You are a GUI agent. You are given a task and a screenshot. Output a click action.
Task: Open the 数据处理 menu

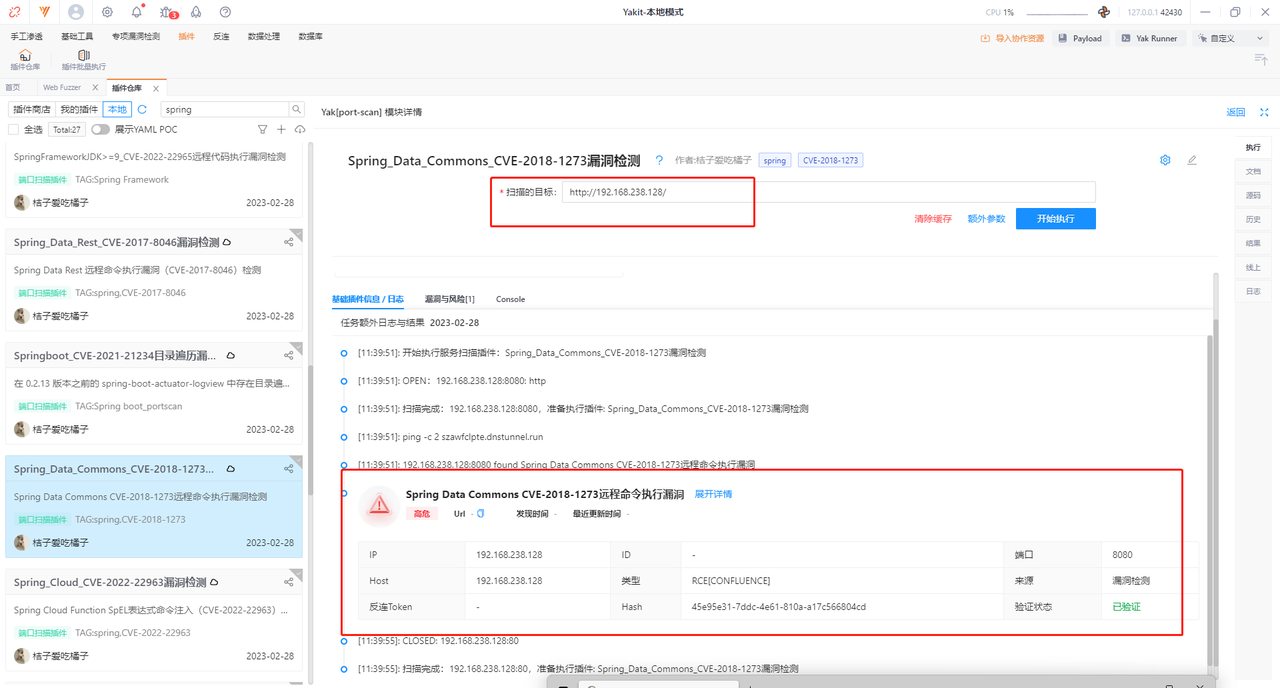click(x=264, y=36)
